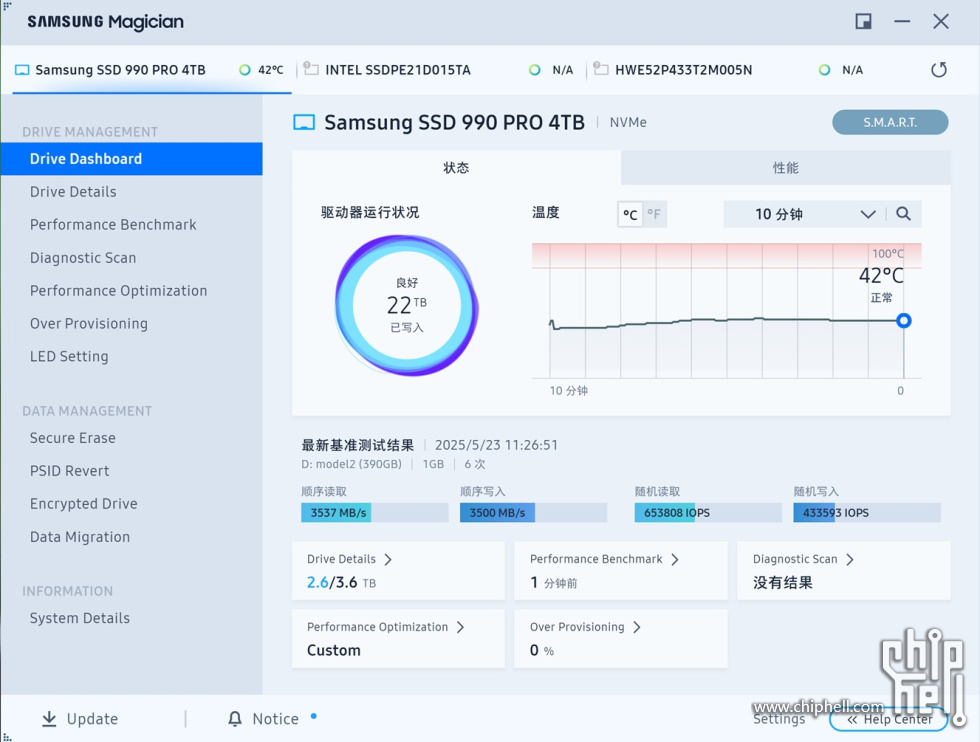Image resolution: width=980 pixels, height=742 pixels.
Task: Click the chevron next to Over Provisioning card
Action: click(637, 627)
